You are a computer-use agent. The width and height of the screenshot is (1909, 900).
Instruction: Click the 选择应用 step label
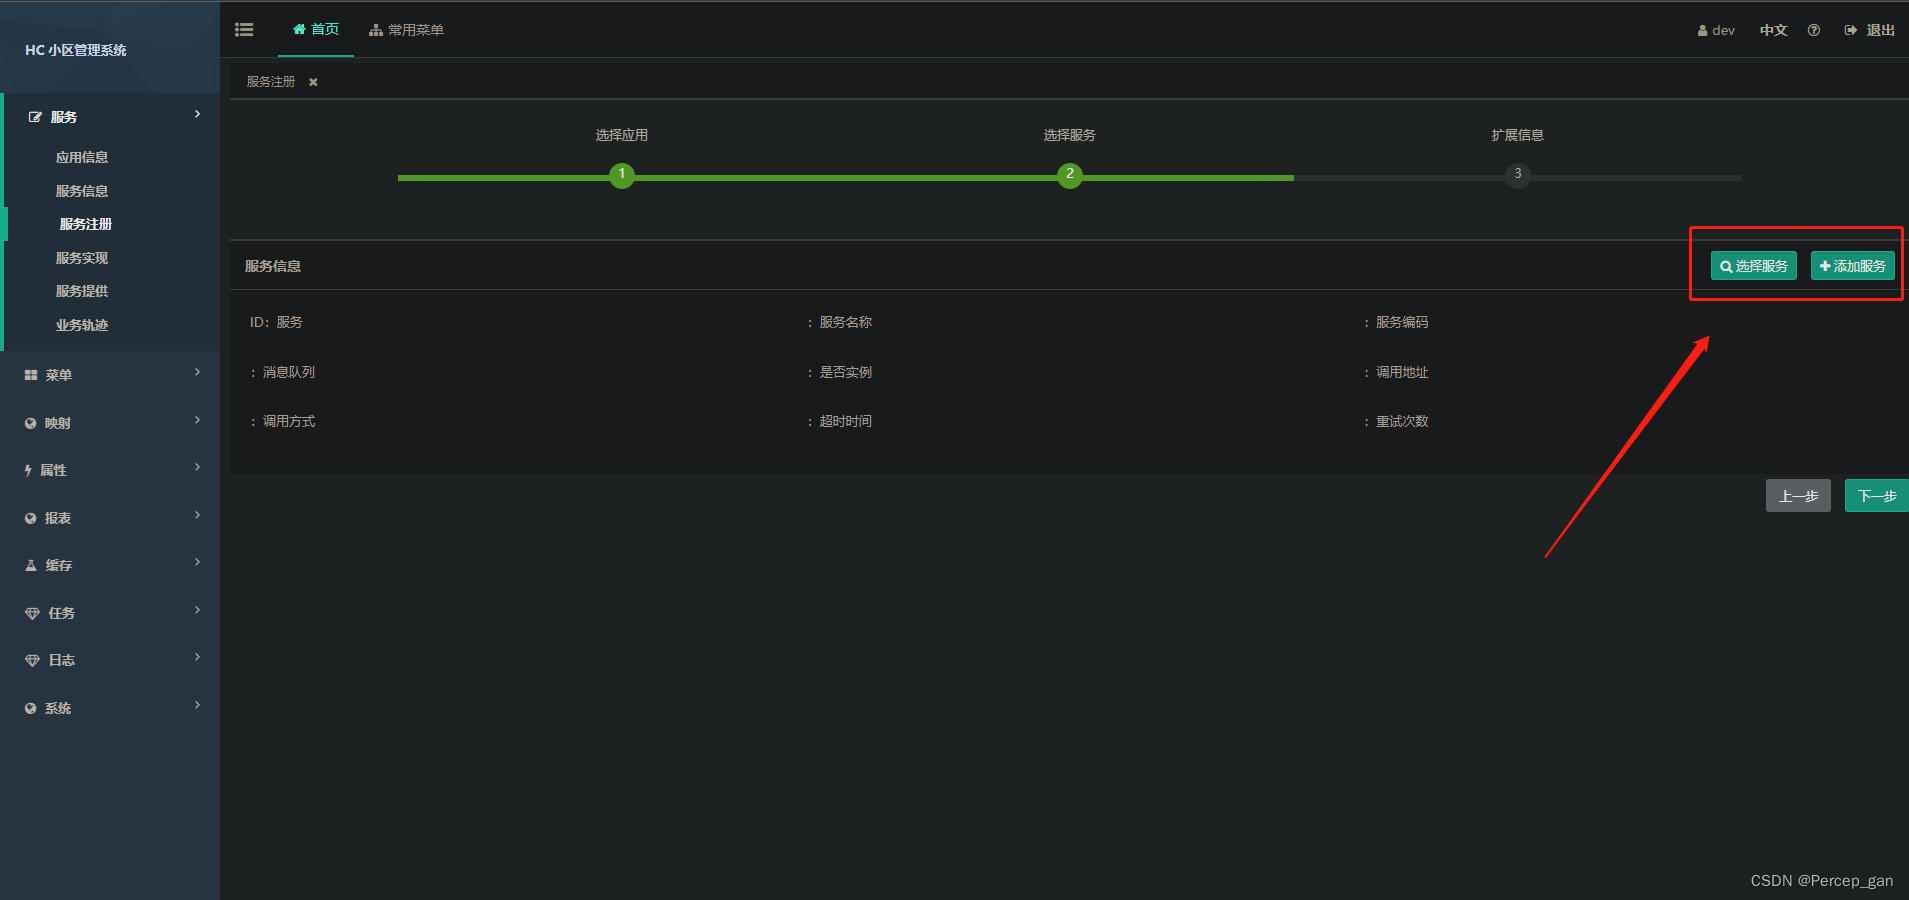point(622,135)
